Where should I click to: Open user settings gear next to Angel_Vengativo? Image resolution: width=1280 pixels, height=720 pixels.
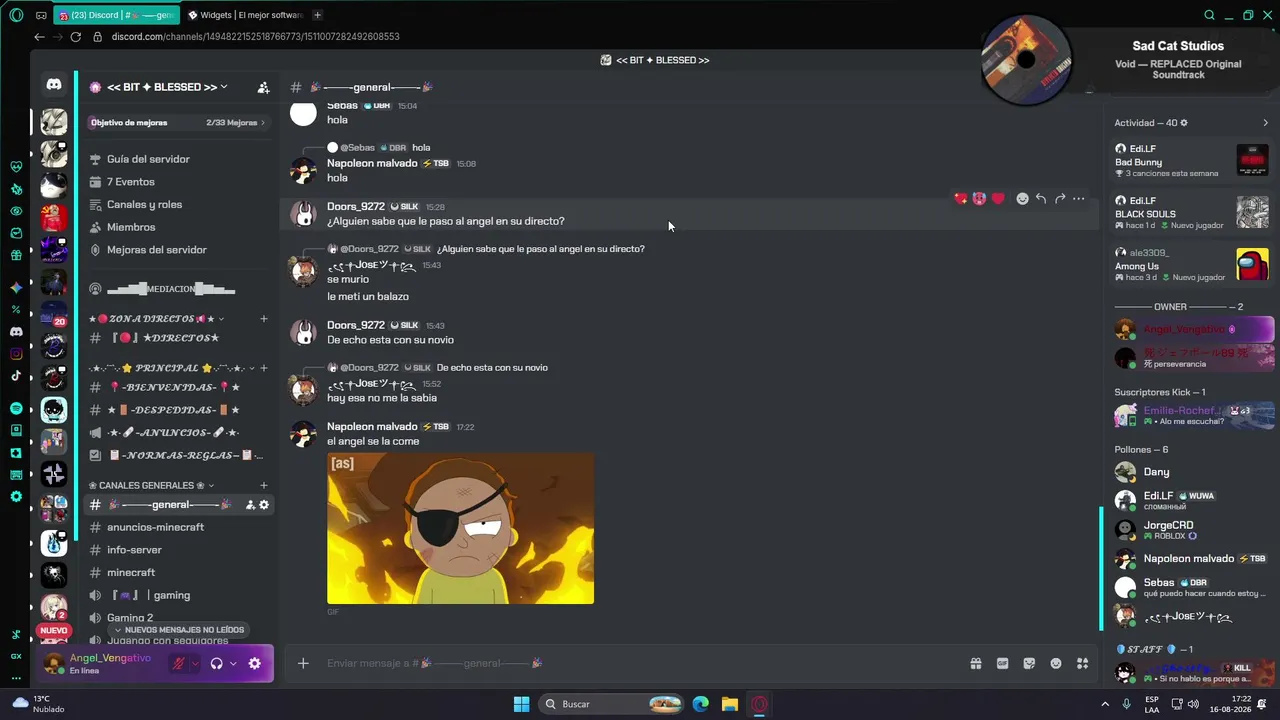[255, 663]
